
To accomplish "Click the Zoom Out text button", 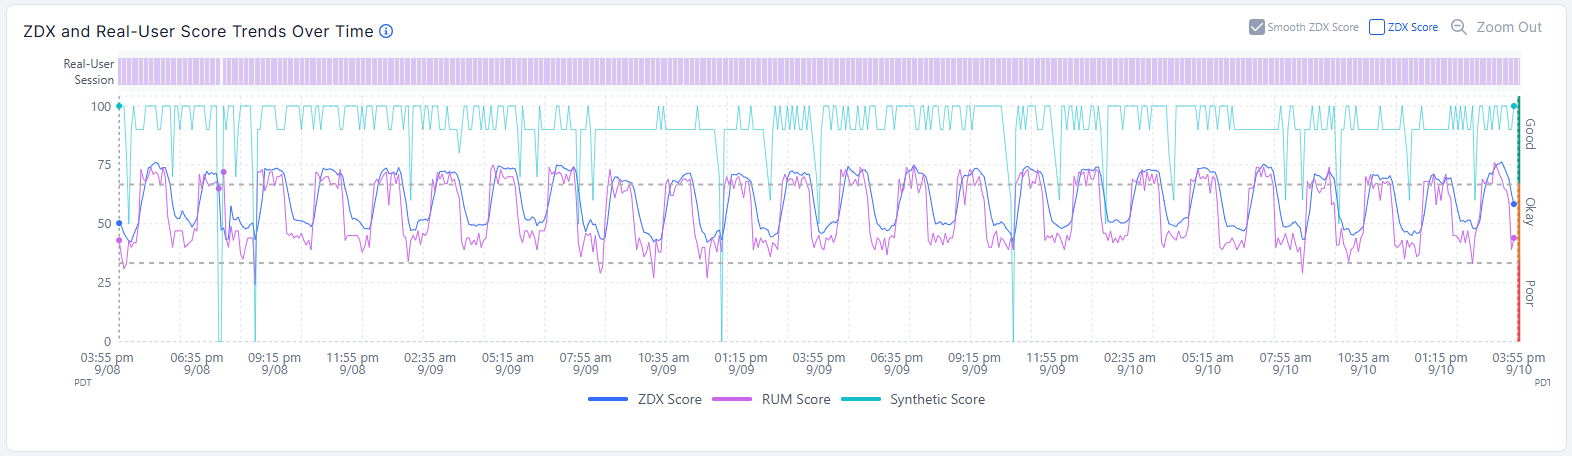I will click(1509, 27).
